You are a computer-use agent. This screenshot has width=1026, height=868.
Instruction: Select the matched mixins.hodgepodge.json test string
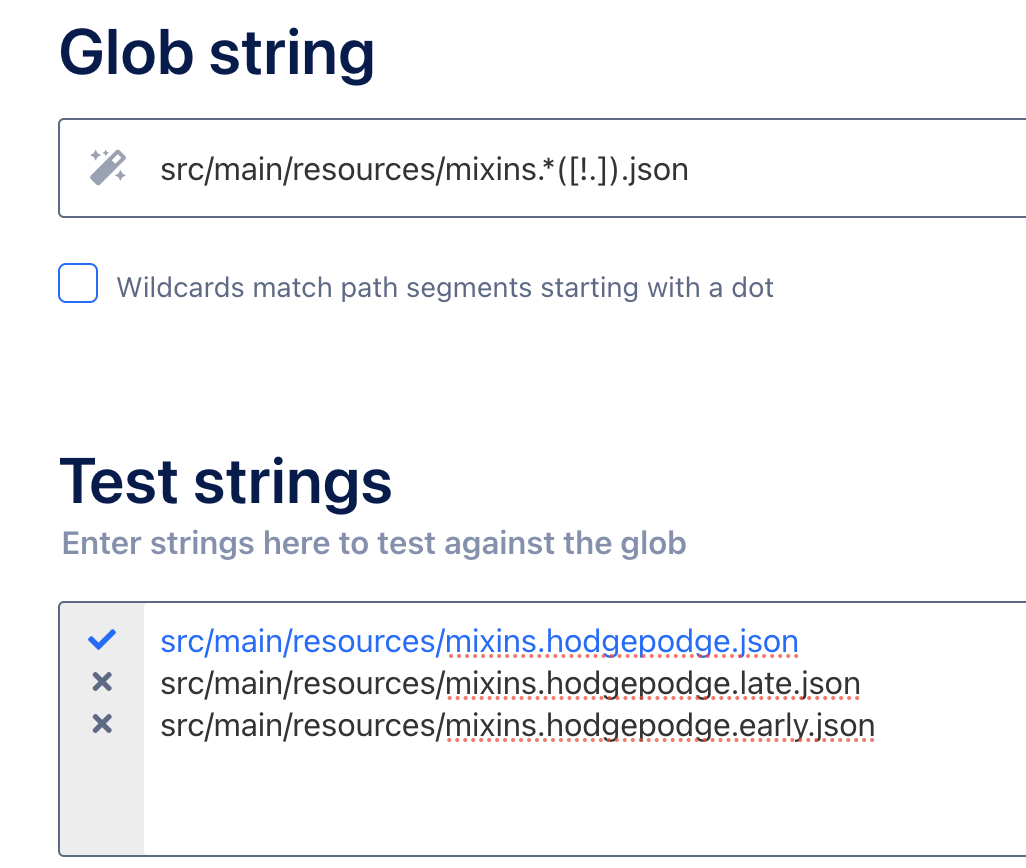pyautogui.click(x=479, y=641)
